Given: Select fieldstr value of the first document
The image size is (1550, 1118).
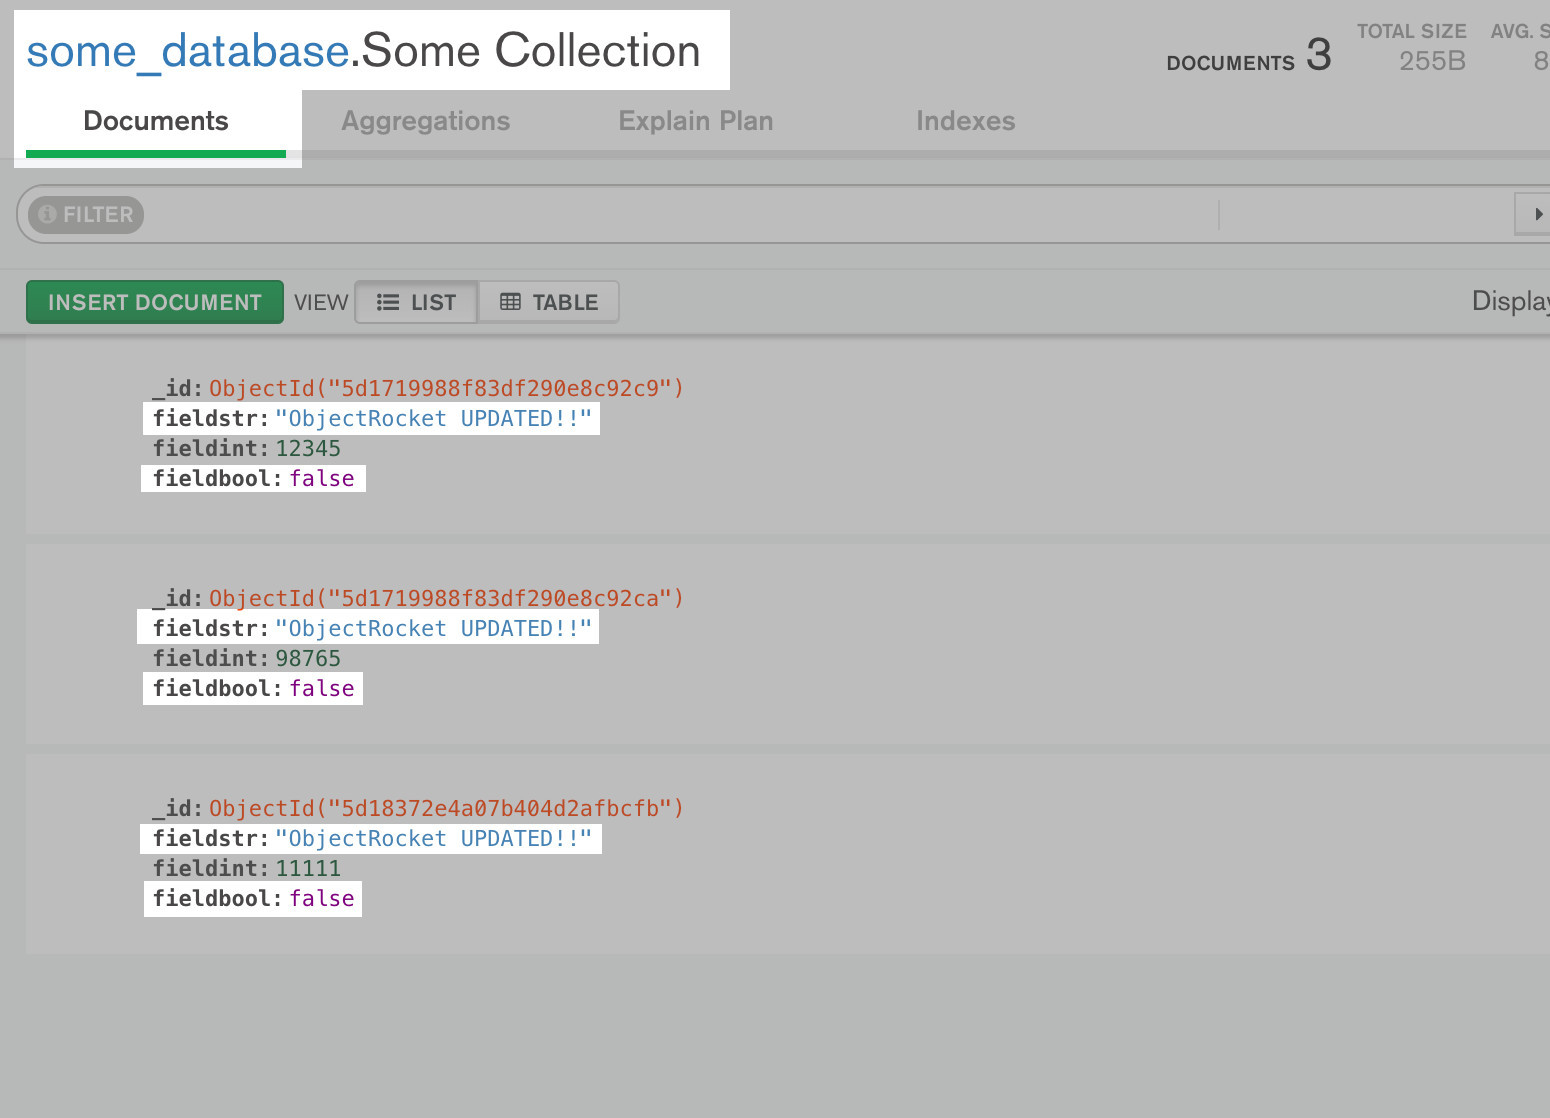Looking at the screenshot, I should [436, 418].
